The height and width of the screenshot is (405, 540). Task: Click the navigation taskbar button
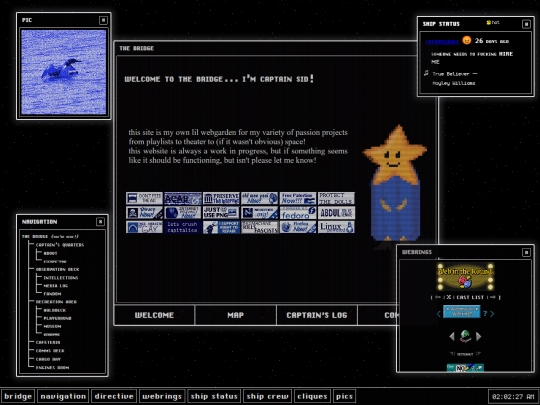pos(63,396)
